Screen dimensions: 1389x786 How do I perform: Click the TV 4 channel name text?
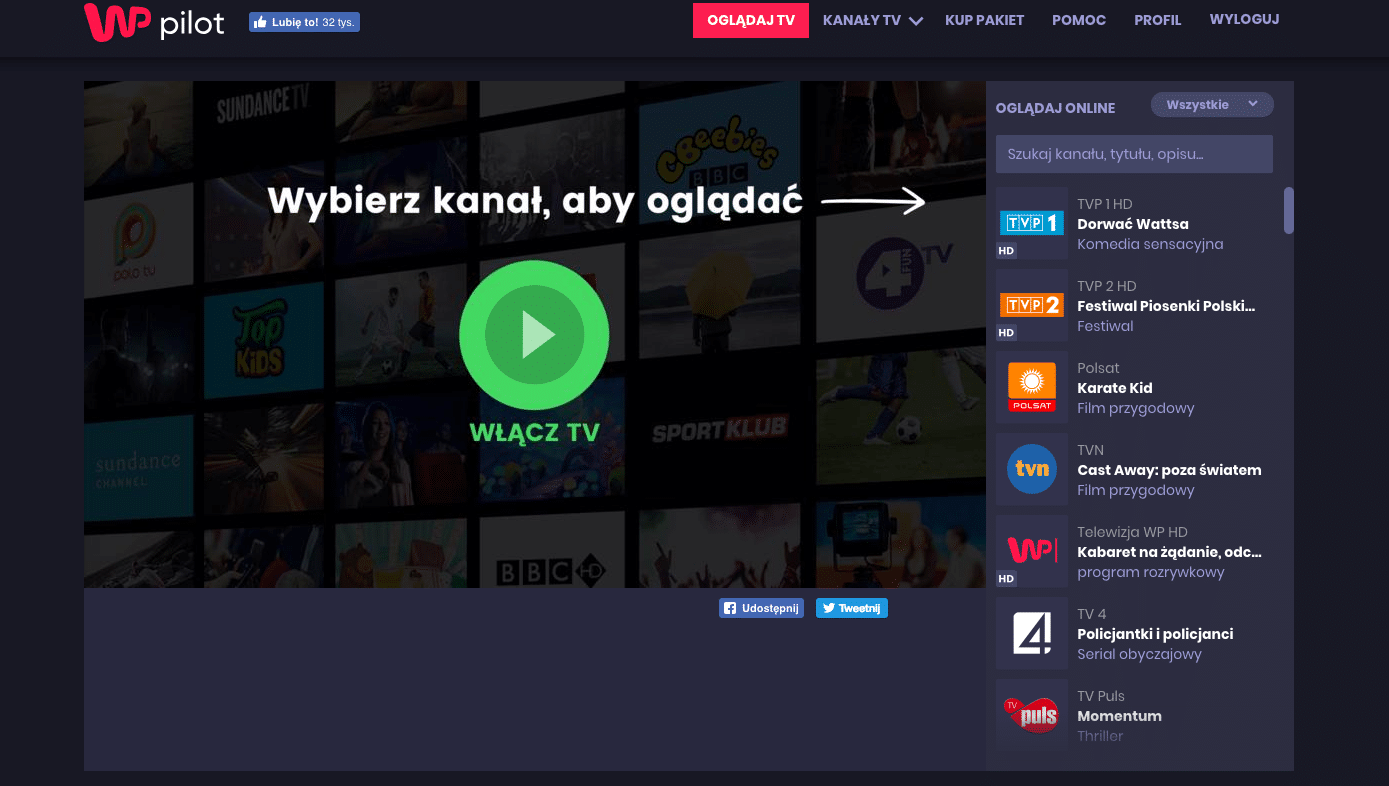(1092, 614)
